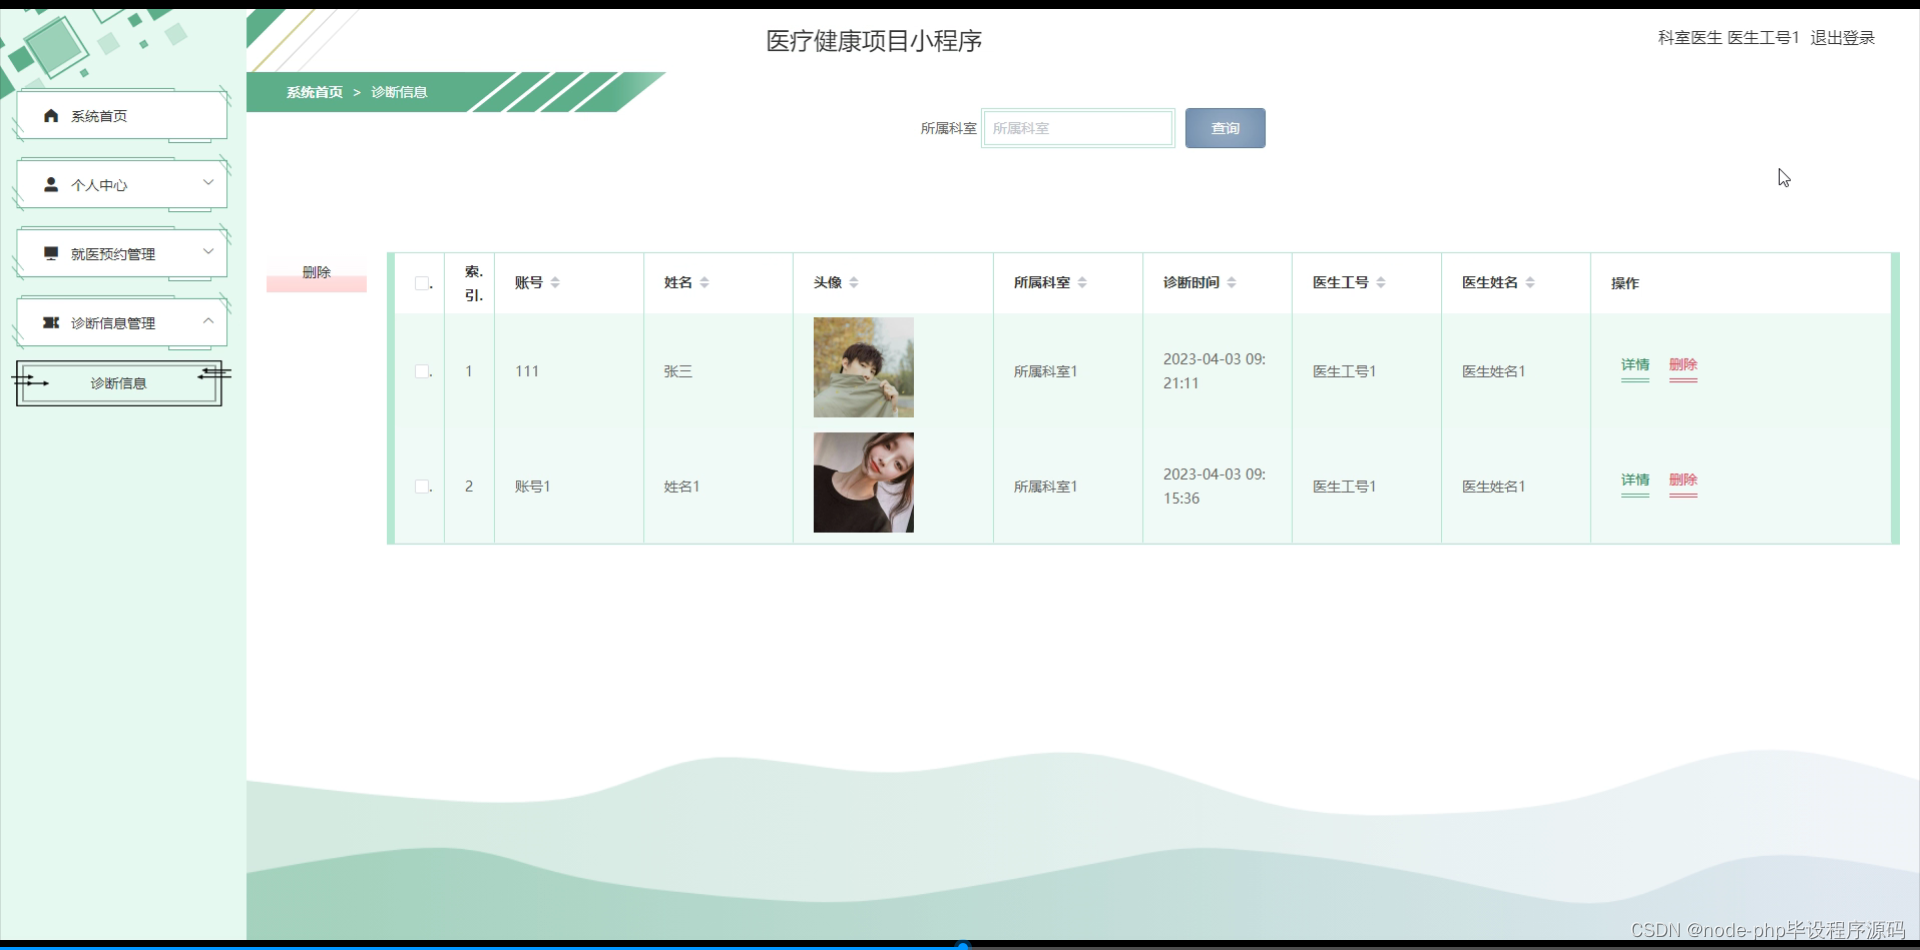Check the checkbox for 张三's row
1920x950 pixels.
421,371
